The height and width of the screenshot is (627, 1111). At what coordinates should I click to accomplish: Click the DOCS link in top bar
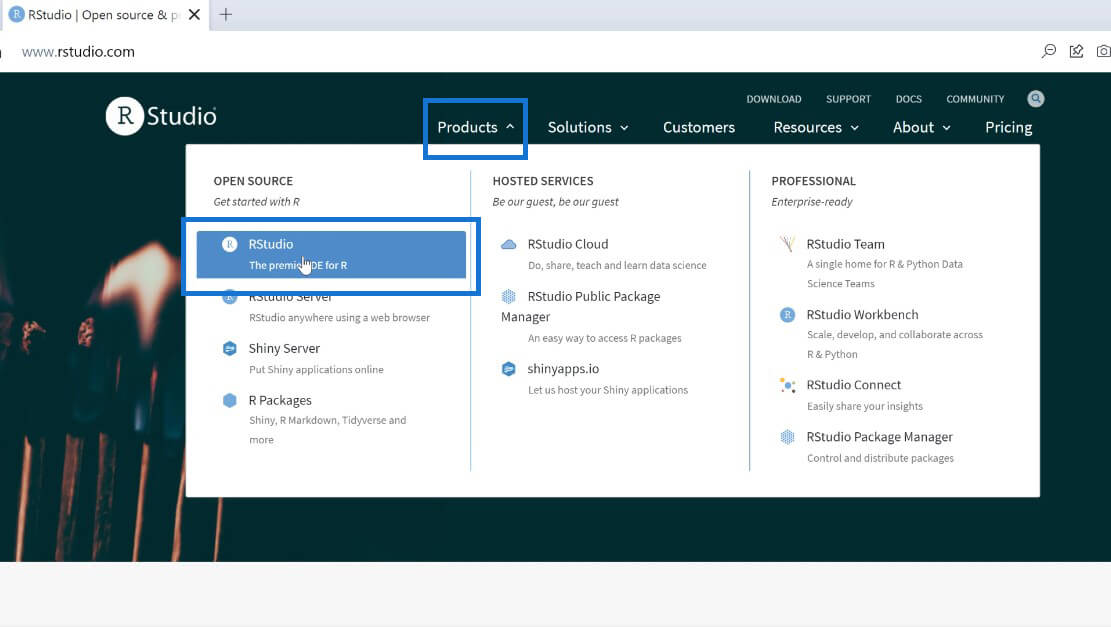tap(908, 99)
